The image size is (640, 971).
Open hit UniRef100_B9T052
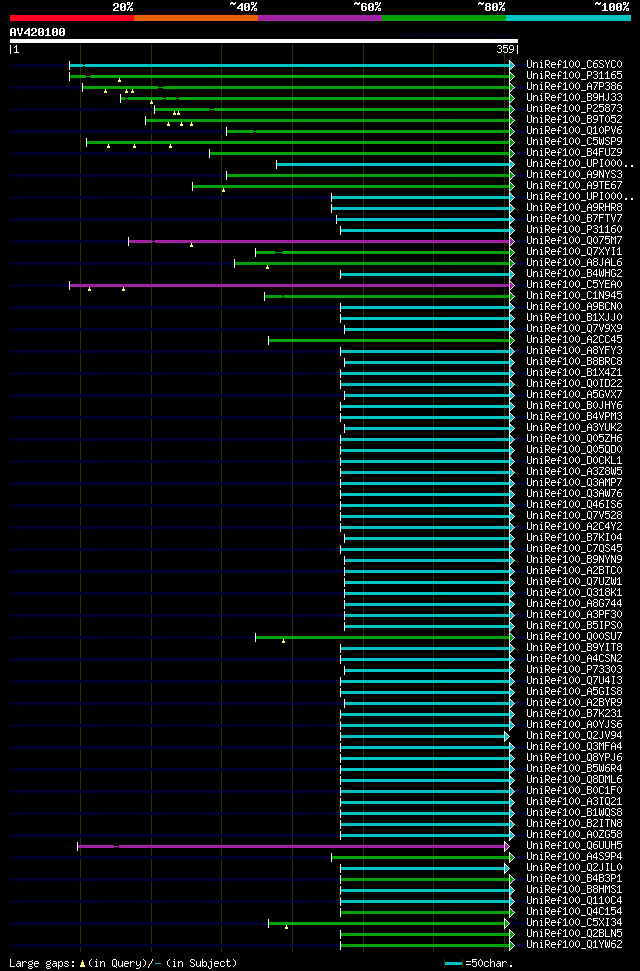[574, 120]
